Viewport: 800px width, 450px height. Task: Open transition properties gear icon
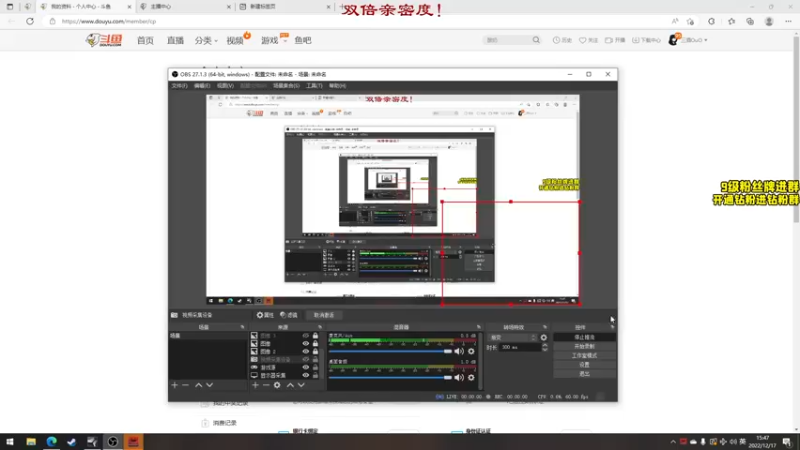(x=543, y=338)
